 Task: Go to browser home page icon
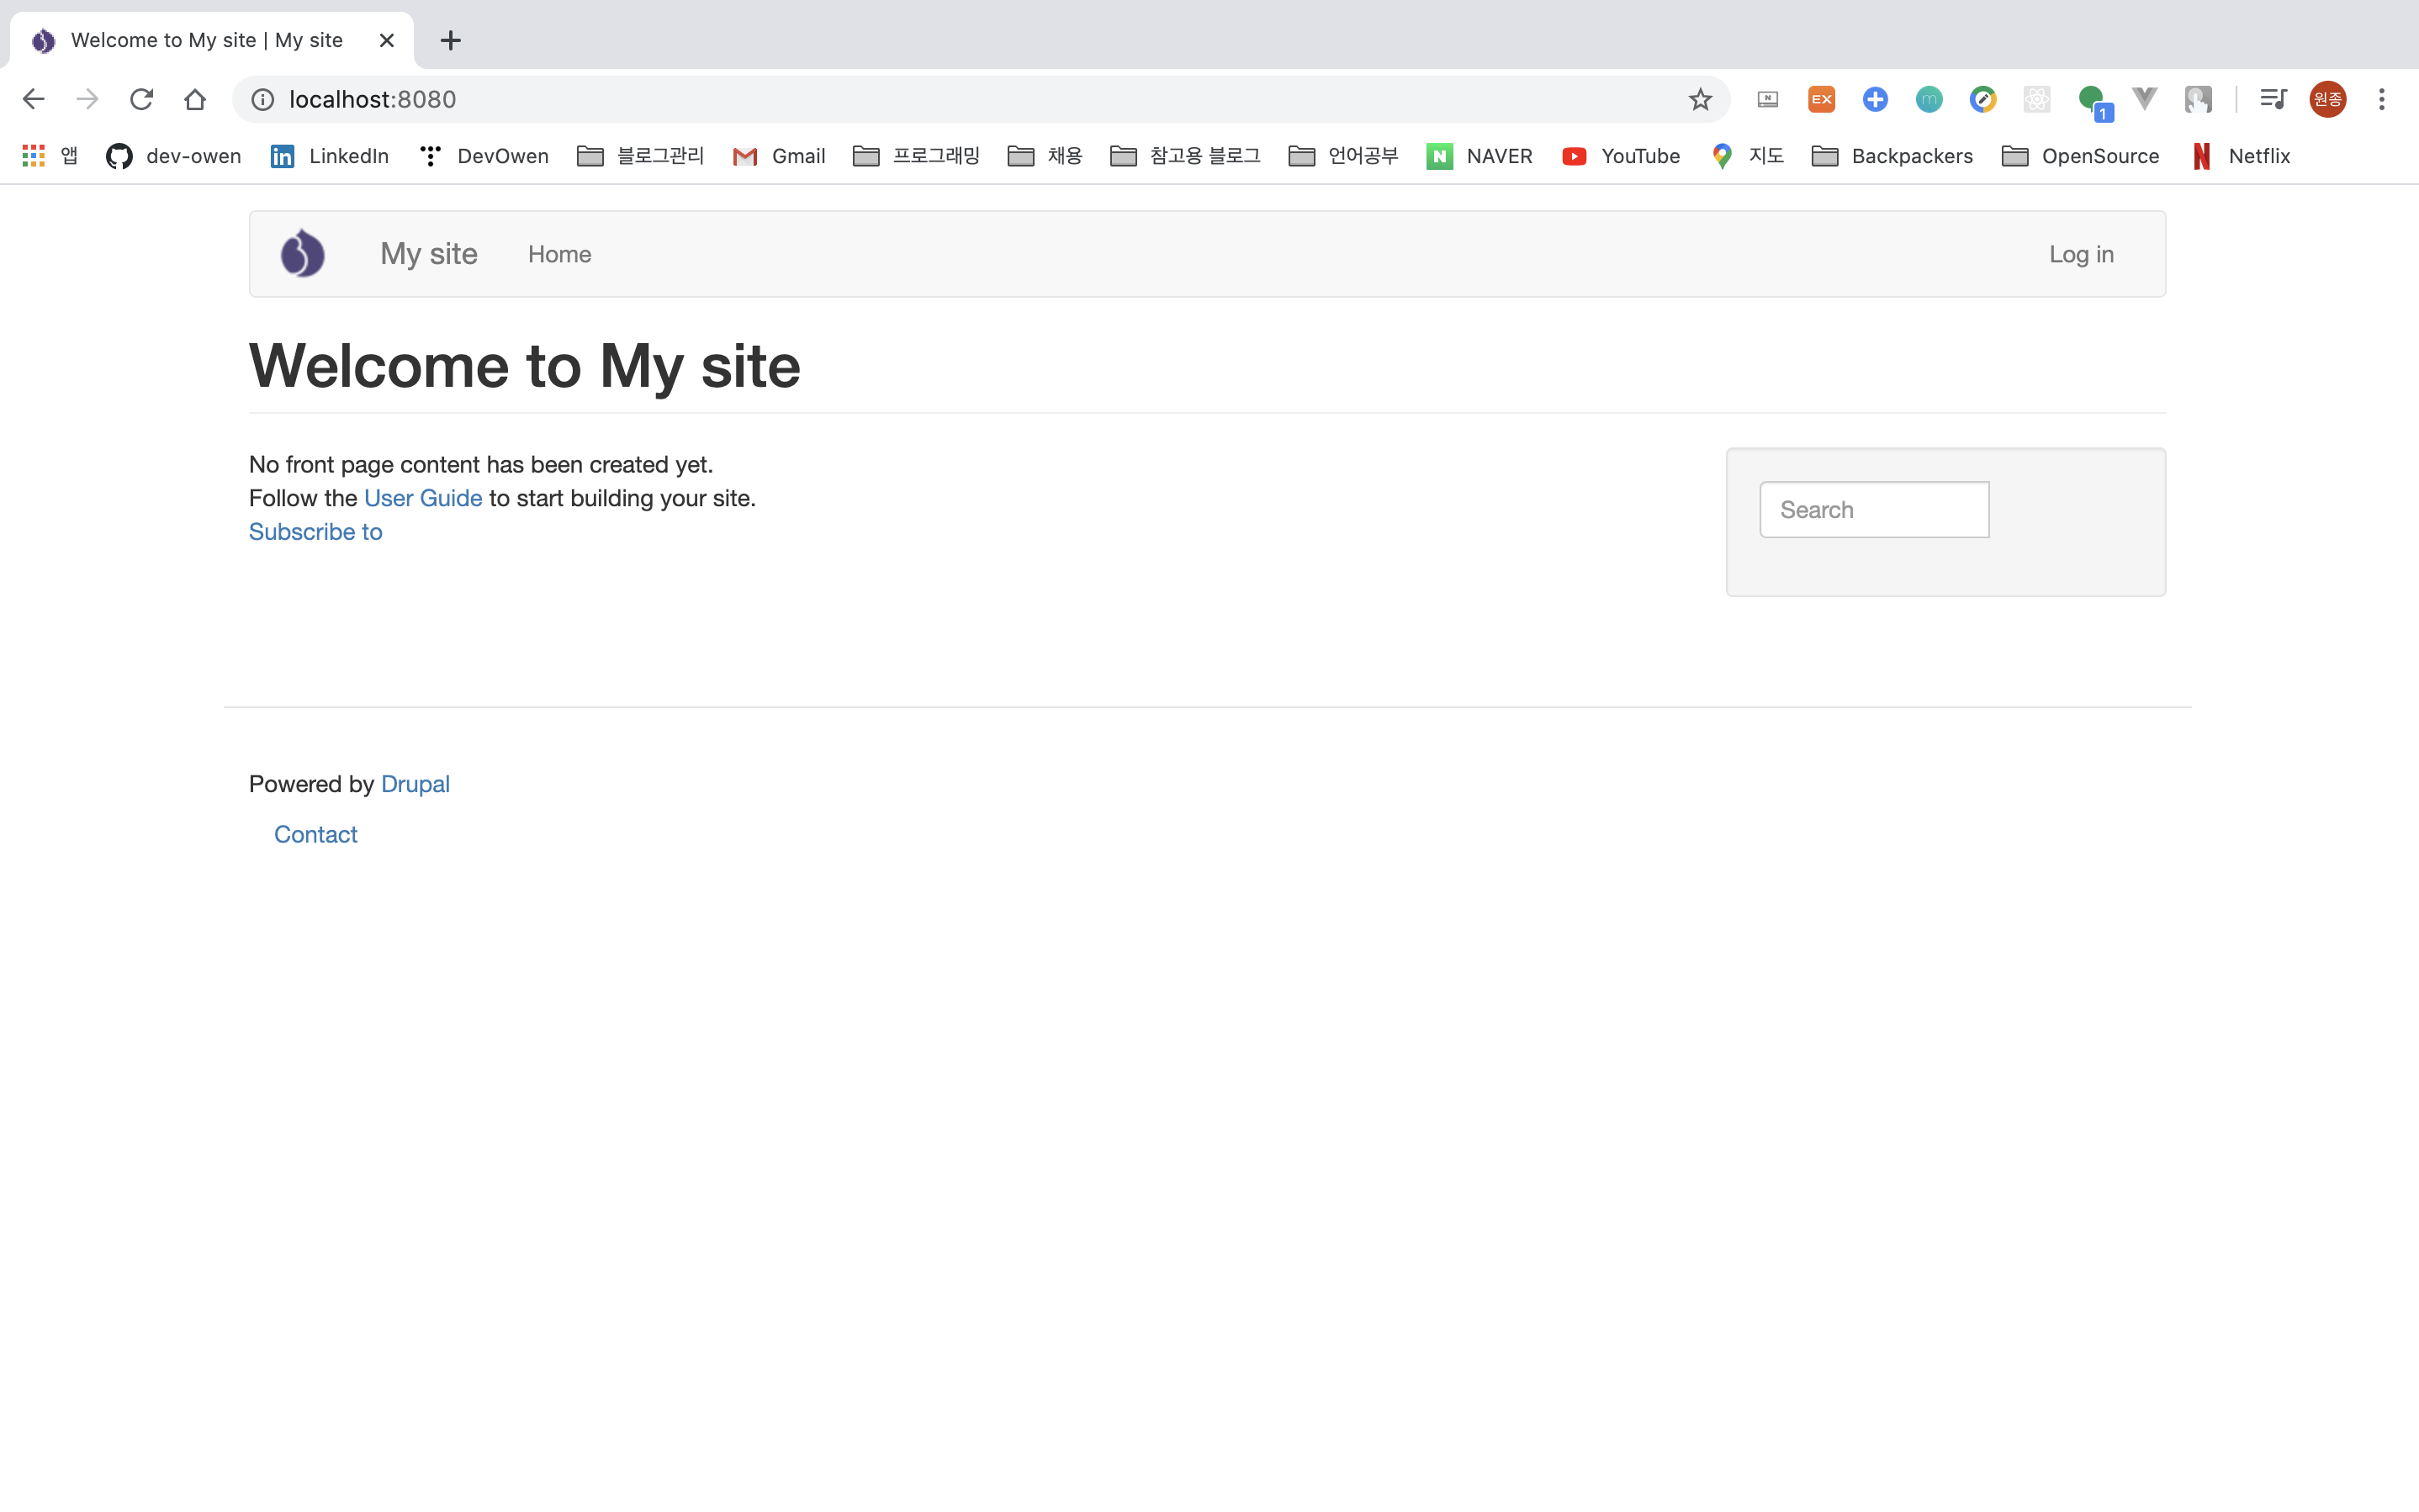195,99
